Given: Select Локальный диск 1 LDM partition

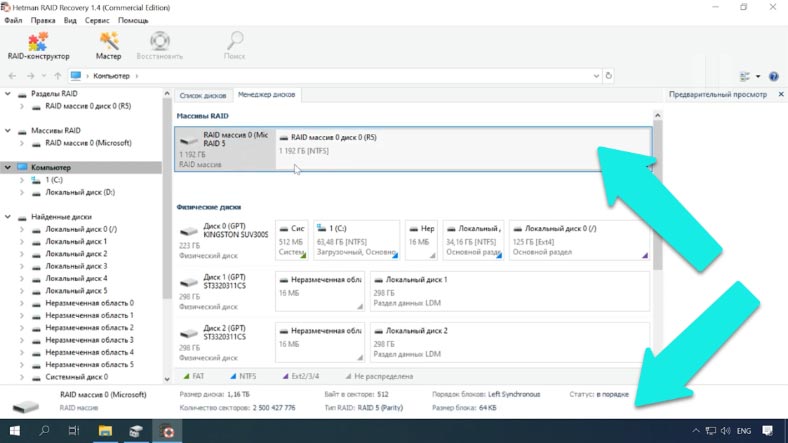Looking at the screenshot, I should tap(510, 291).
